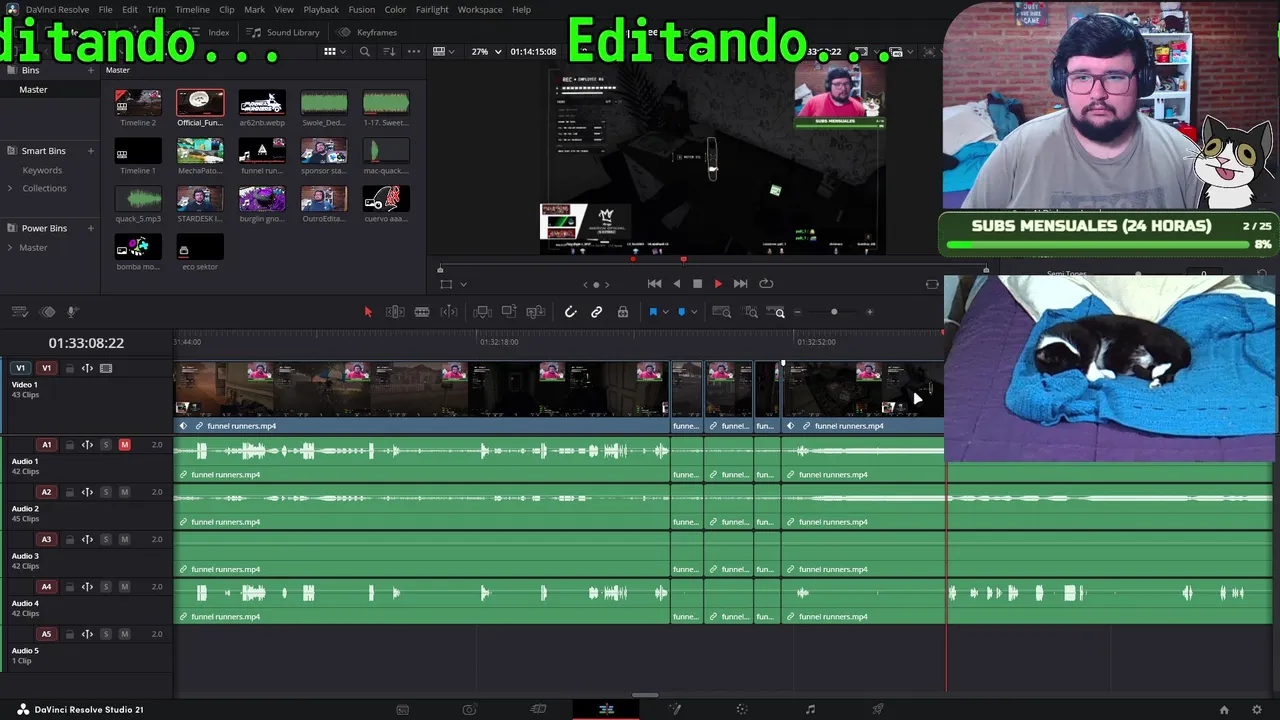Mute Audio 1 track with M button
This screenshot has height=720, width=1280.
pos(124,445)
